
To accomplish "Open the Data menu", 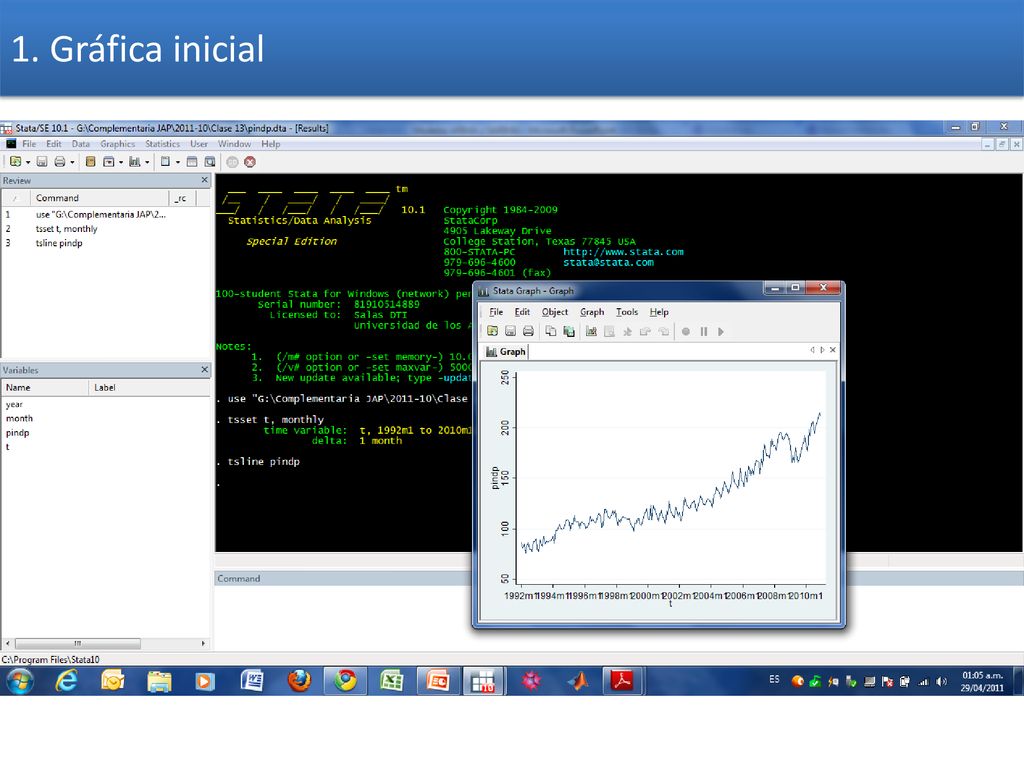I will point(81,144).
